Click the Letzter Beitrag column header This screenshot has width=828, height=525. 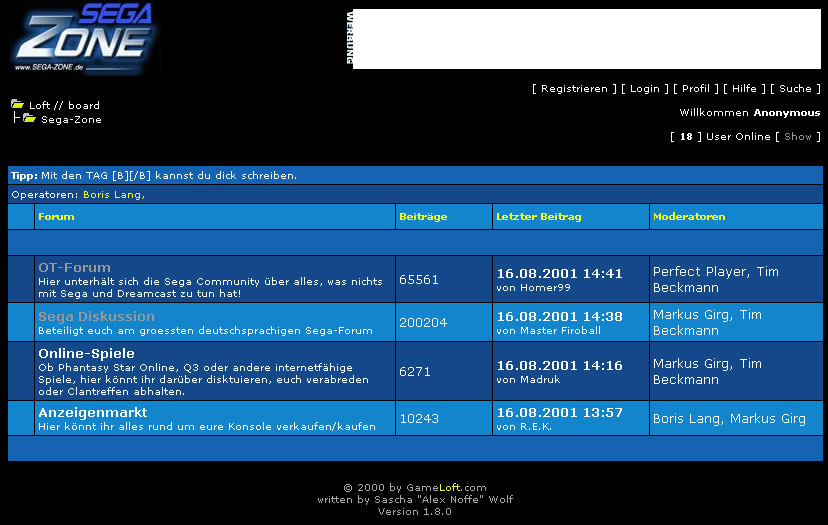coord(539,217)
